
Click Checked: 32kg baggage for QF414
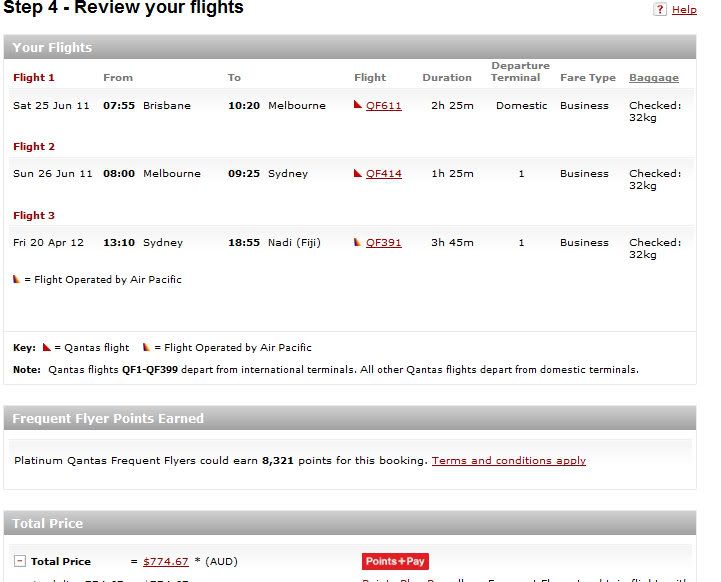point(655,179)
